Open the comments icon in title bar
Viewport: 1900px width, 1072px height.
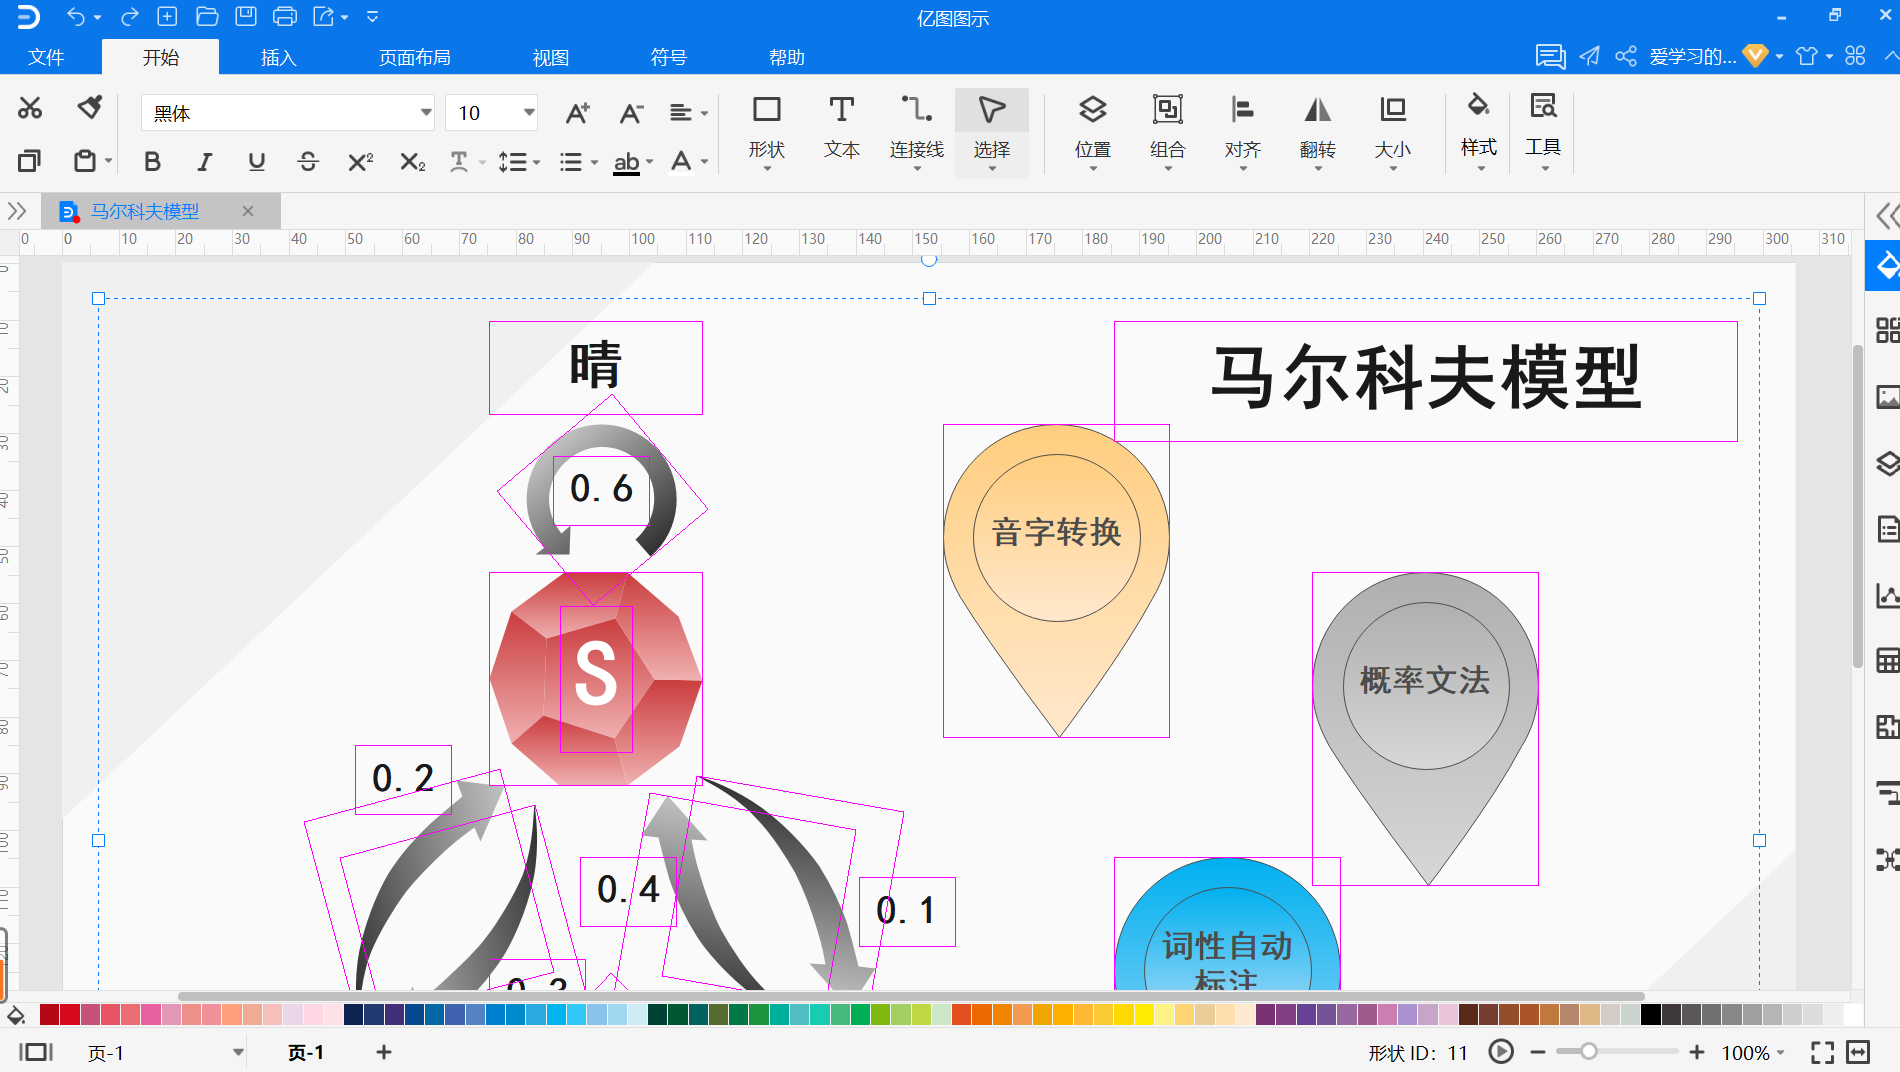pyautogui.click(x=1550, y=56)
